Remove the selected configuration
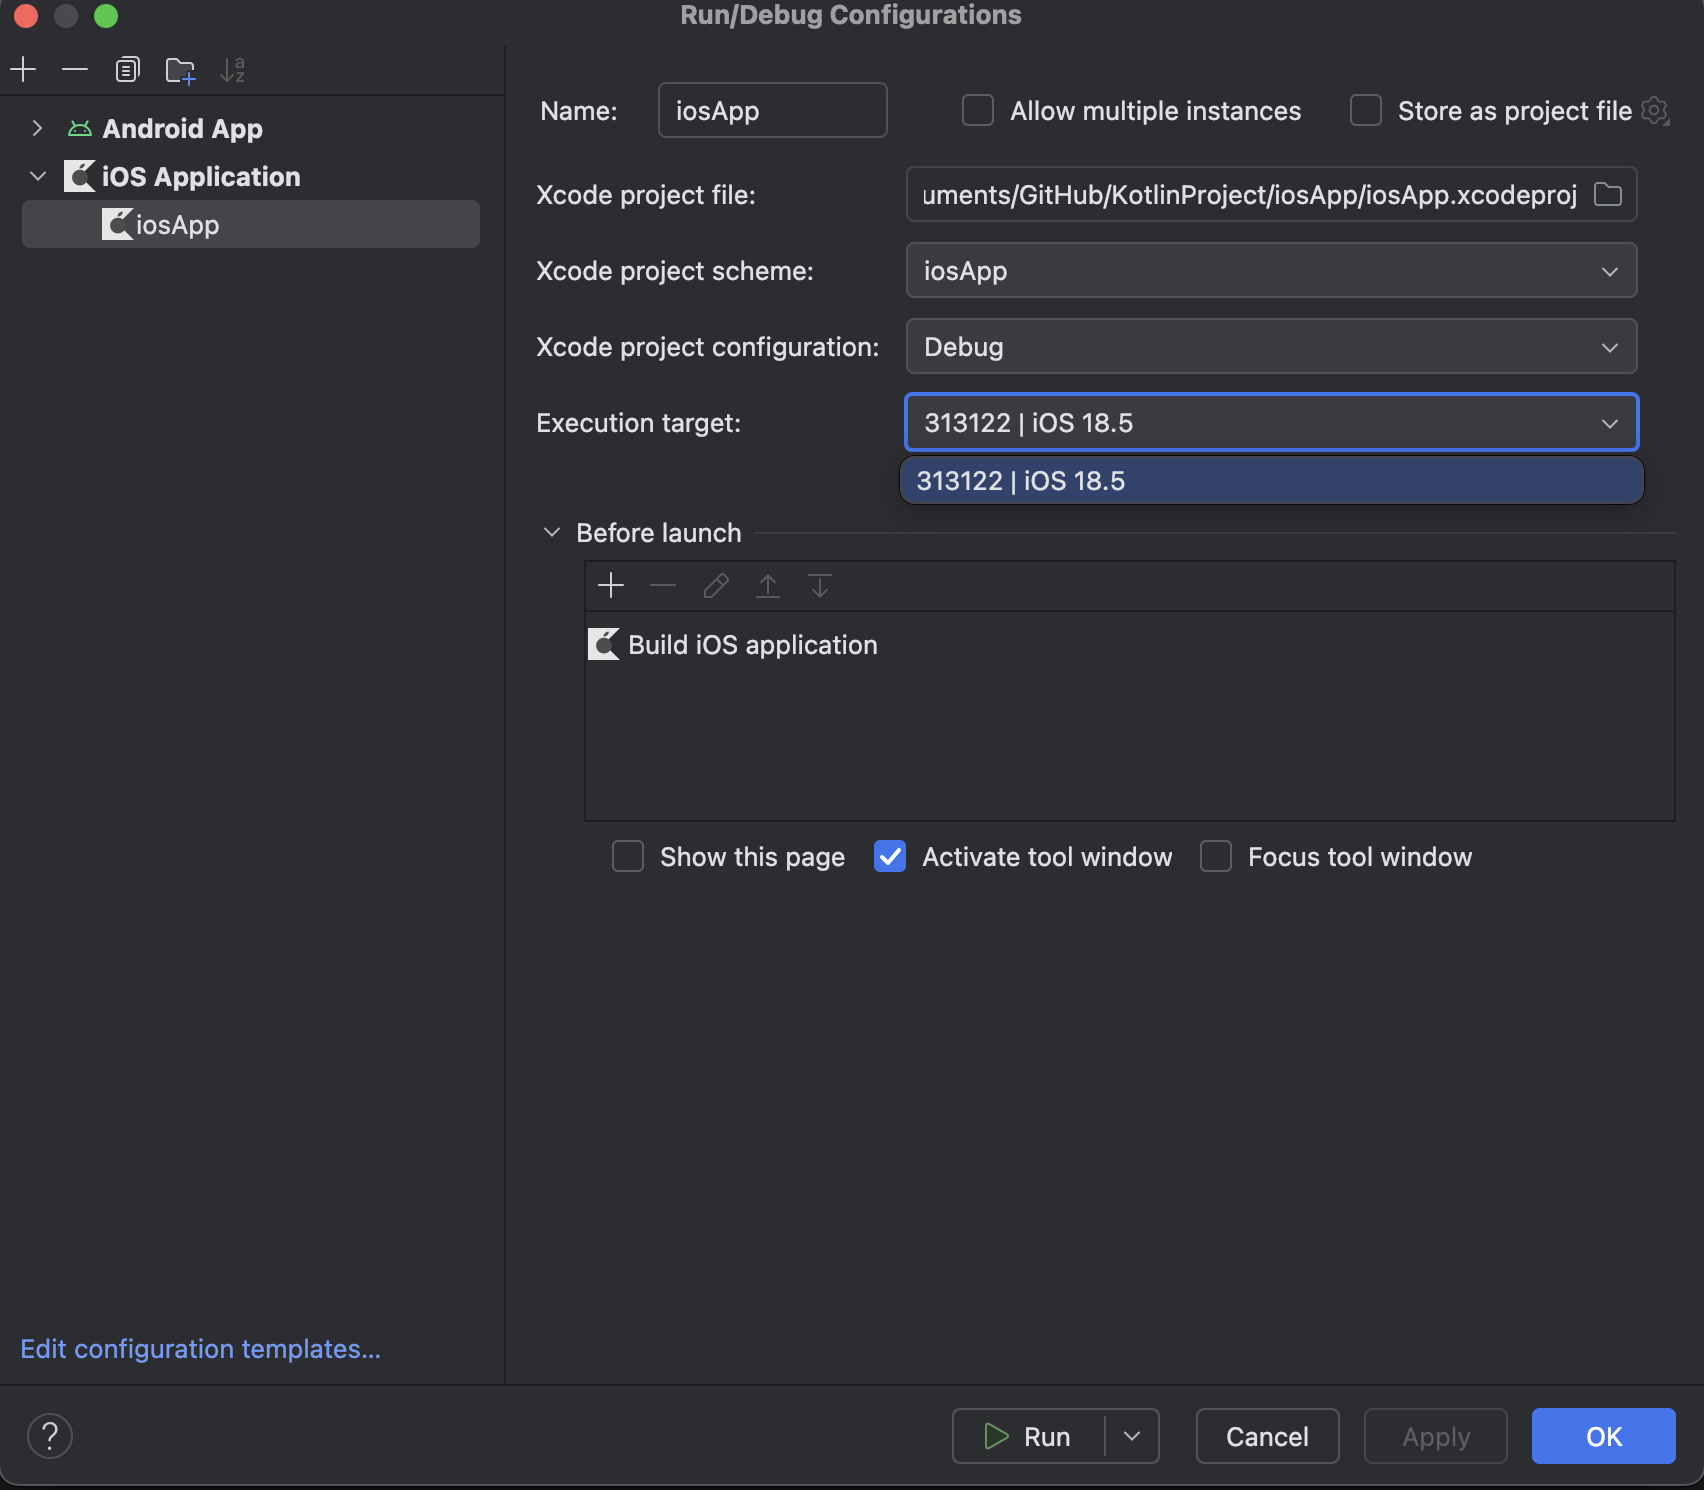Viewport: 1704px width, 1490px height. [75, 69]
